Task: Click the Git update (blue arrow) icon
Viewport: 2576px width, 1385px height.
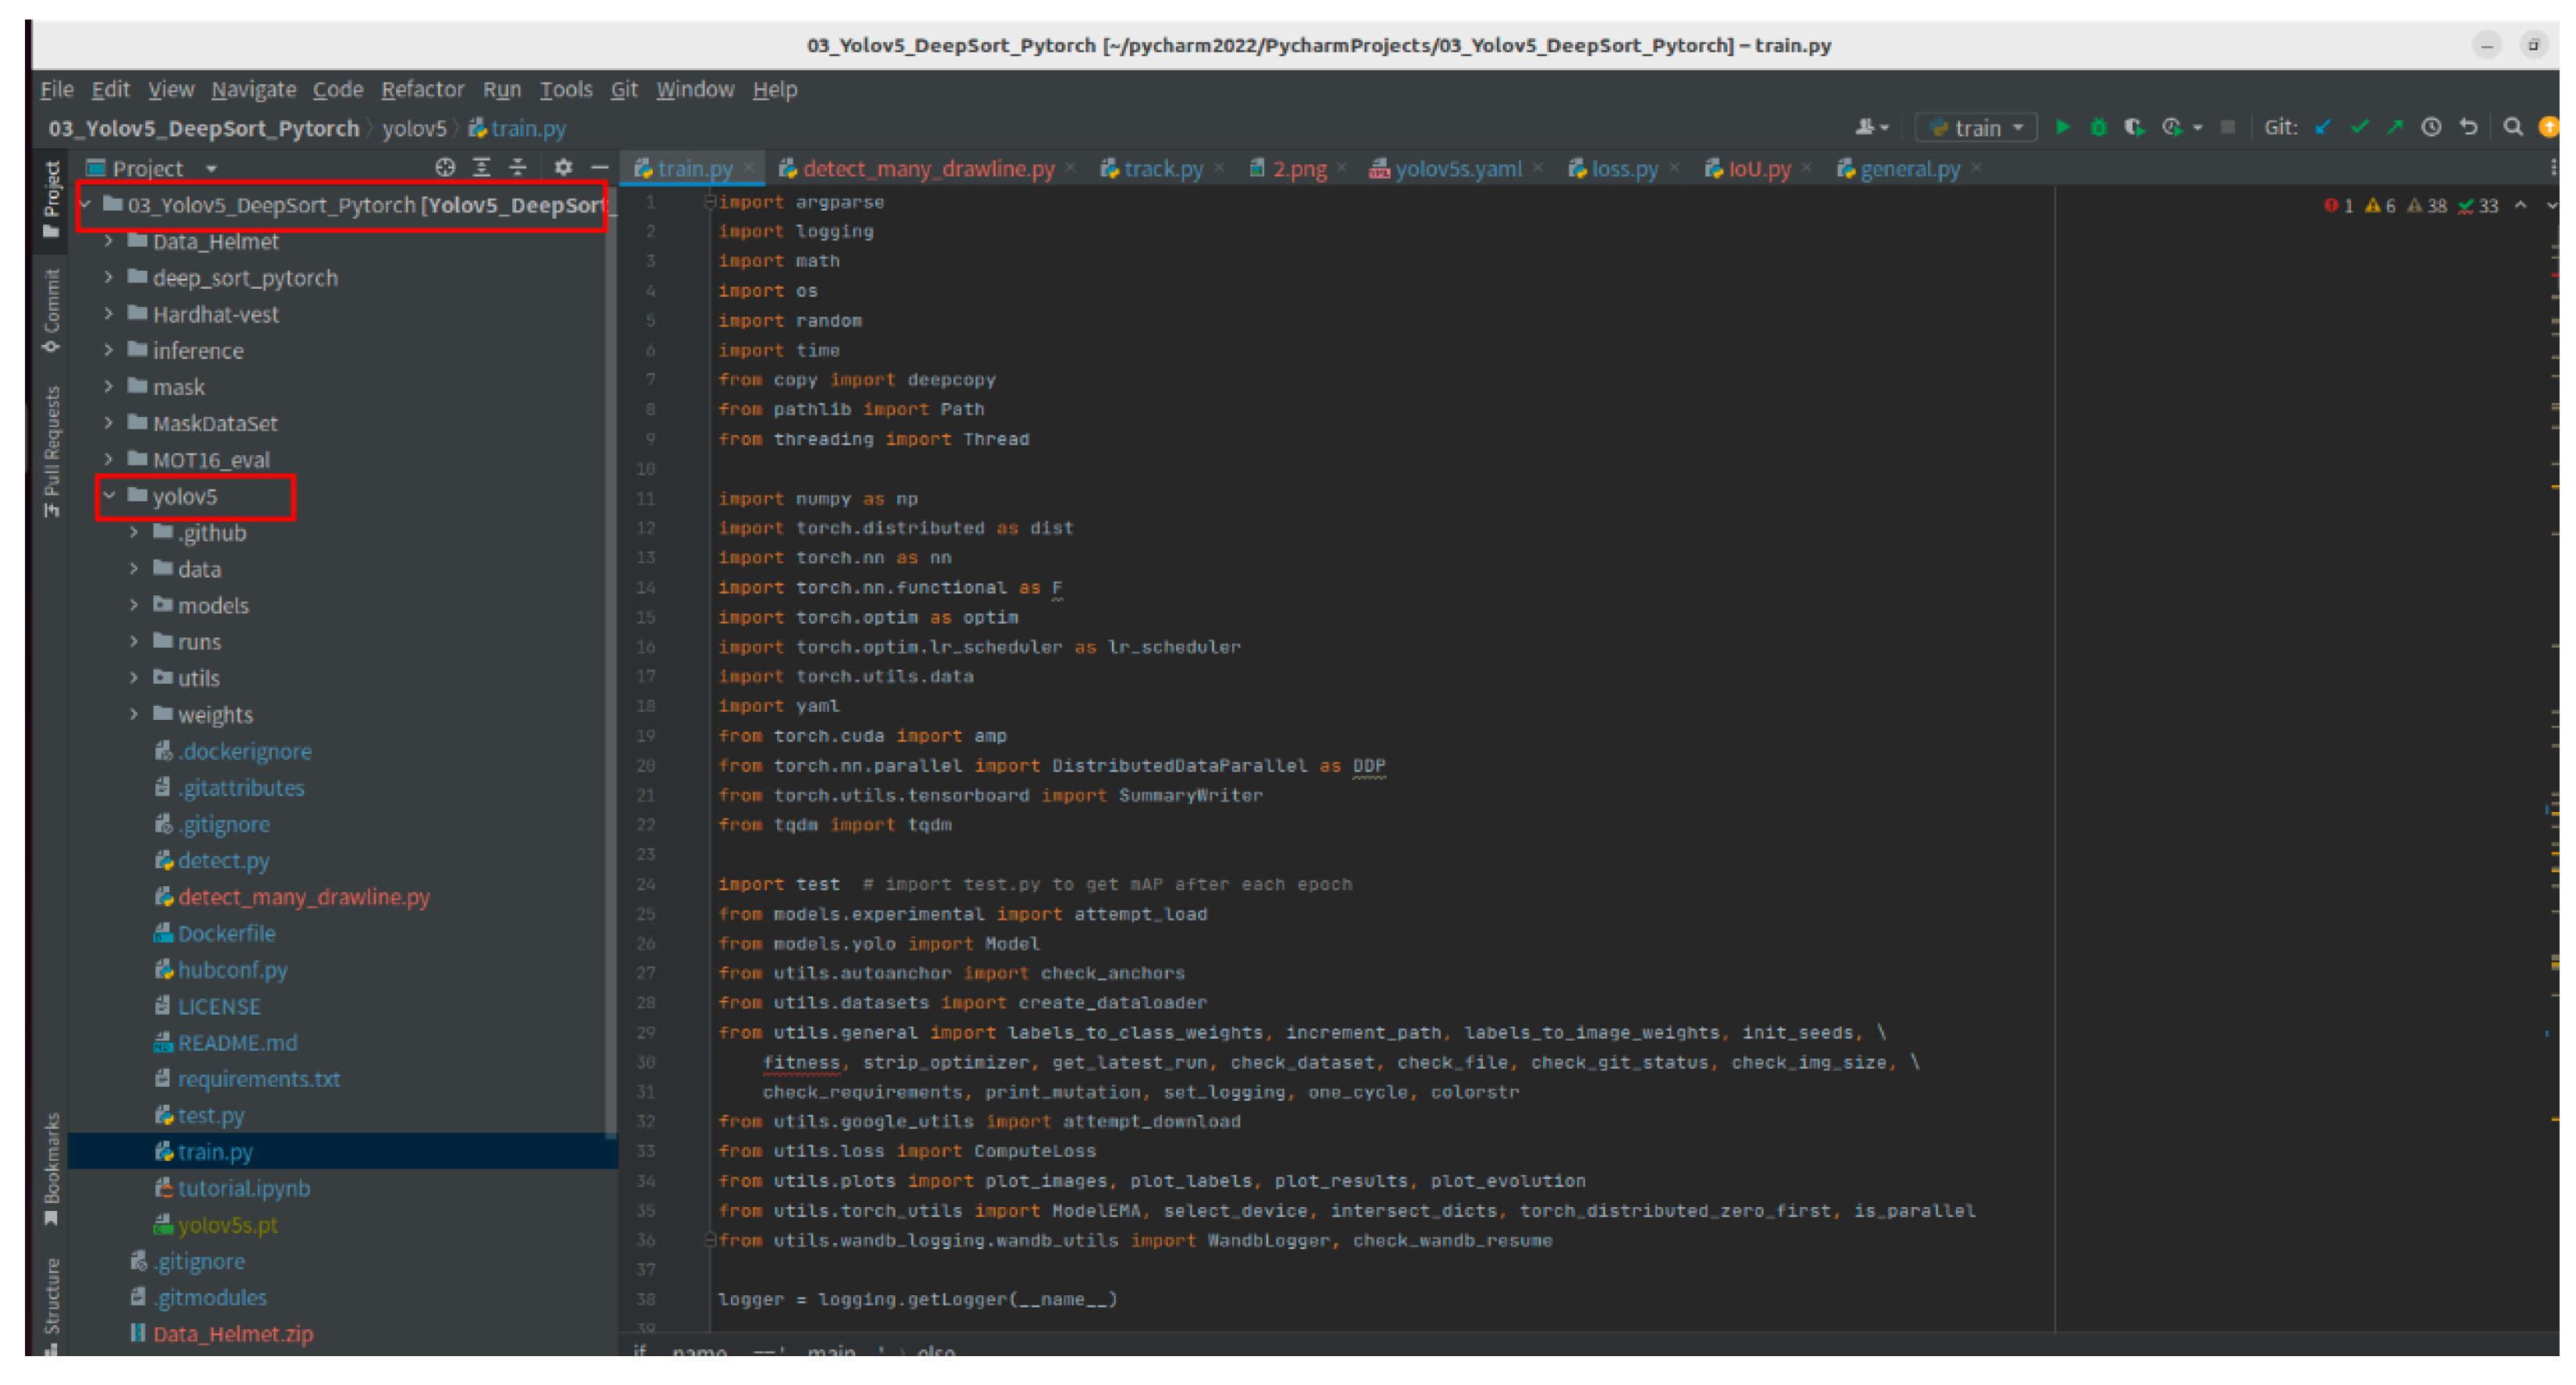Action: click(x=2323, y=127)
